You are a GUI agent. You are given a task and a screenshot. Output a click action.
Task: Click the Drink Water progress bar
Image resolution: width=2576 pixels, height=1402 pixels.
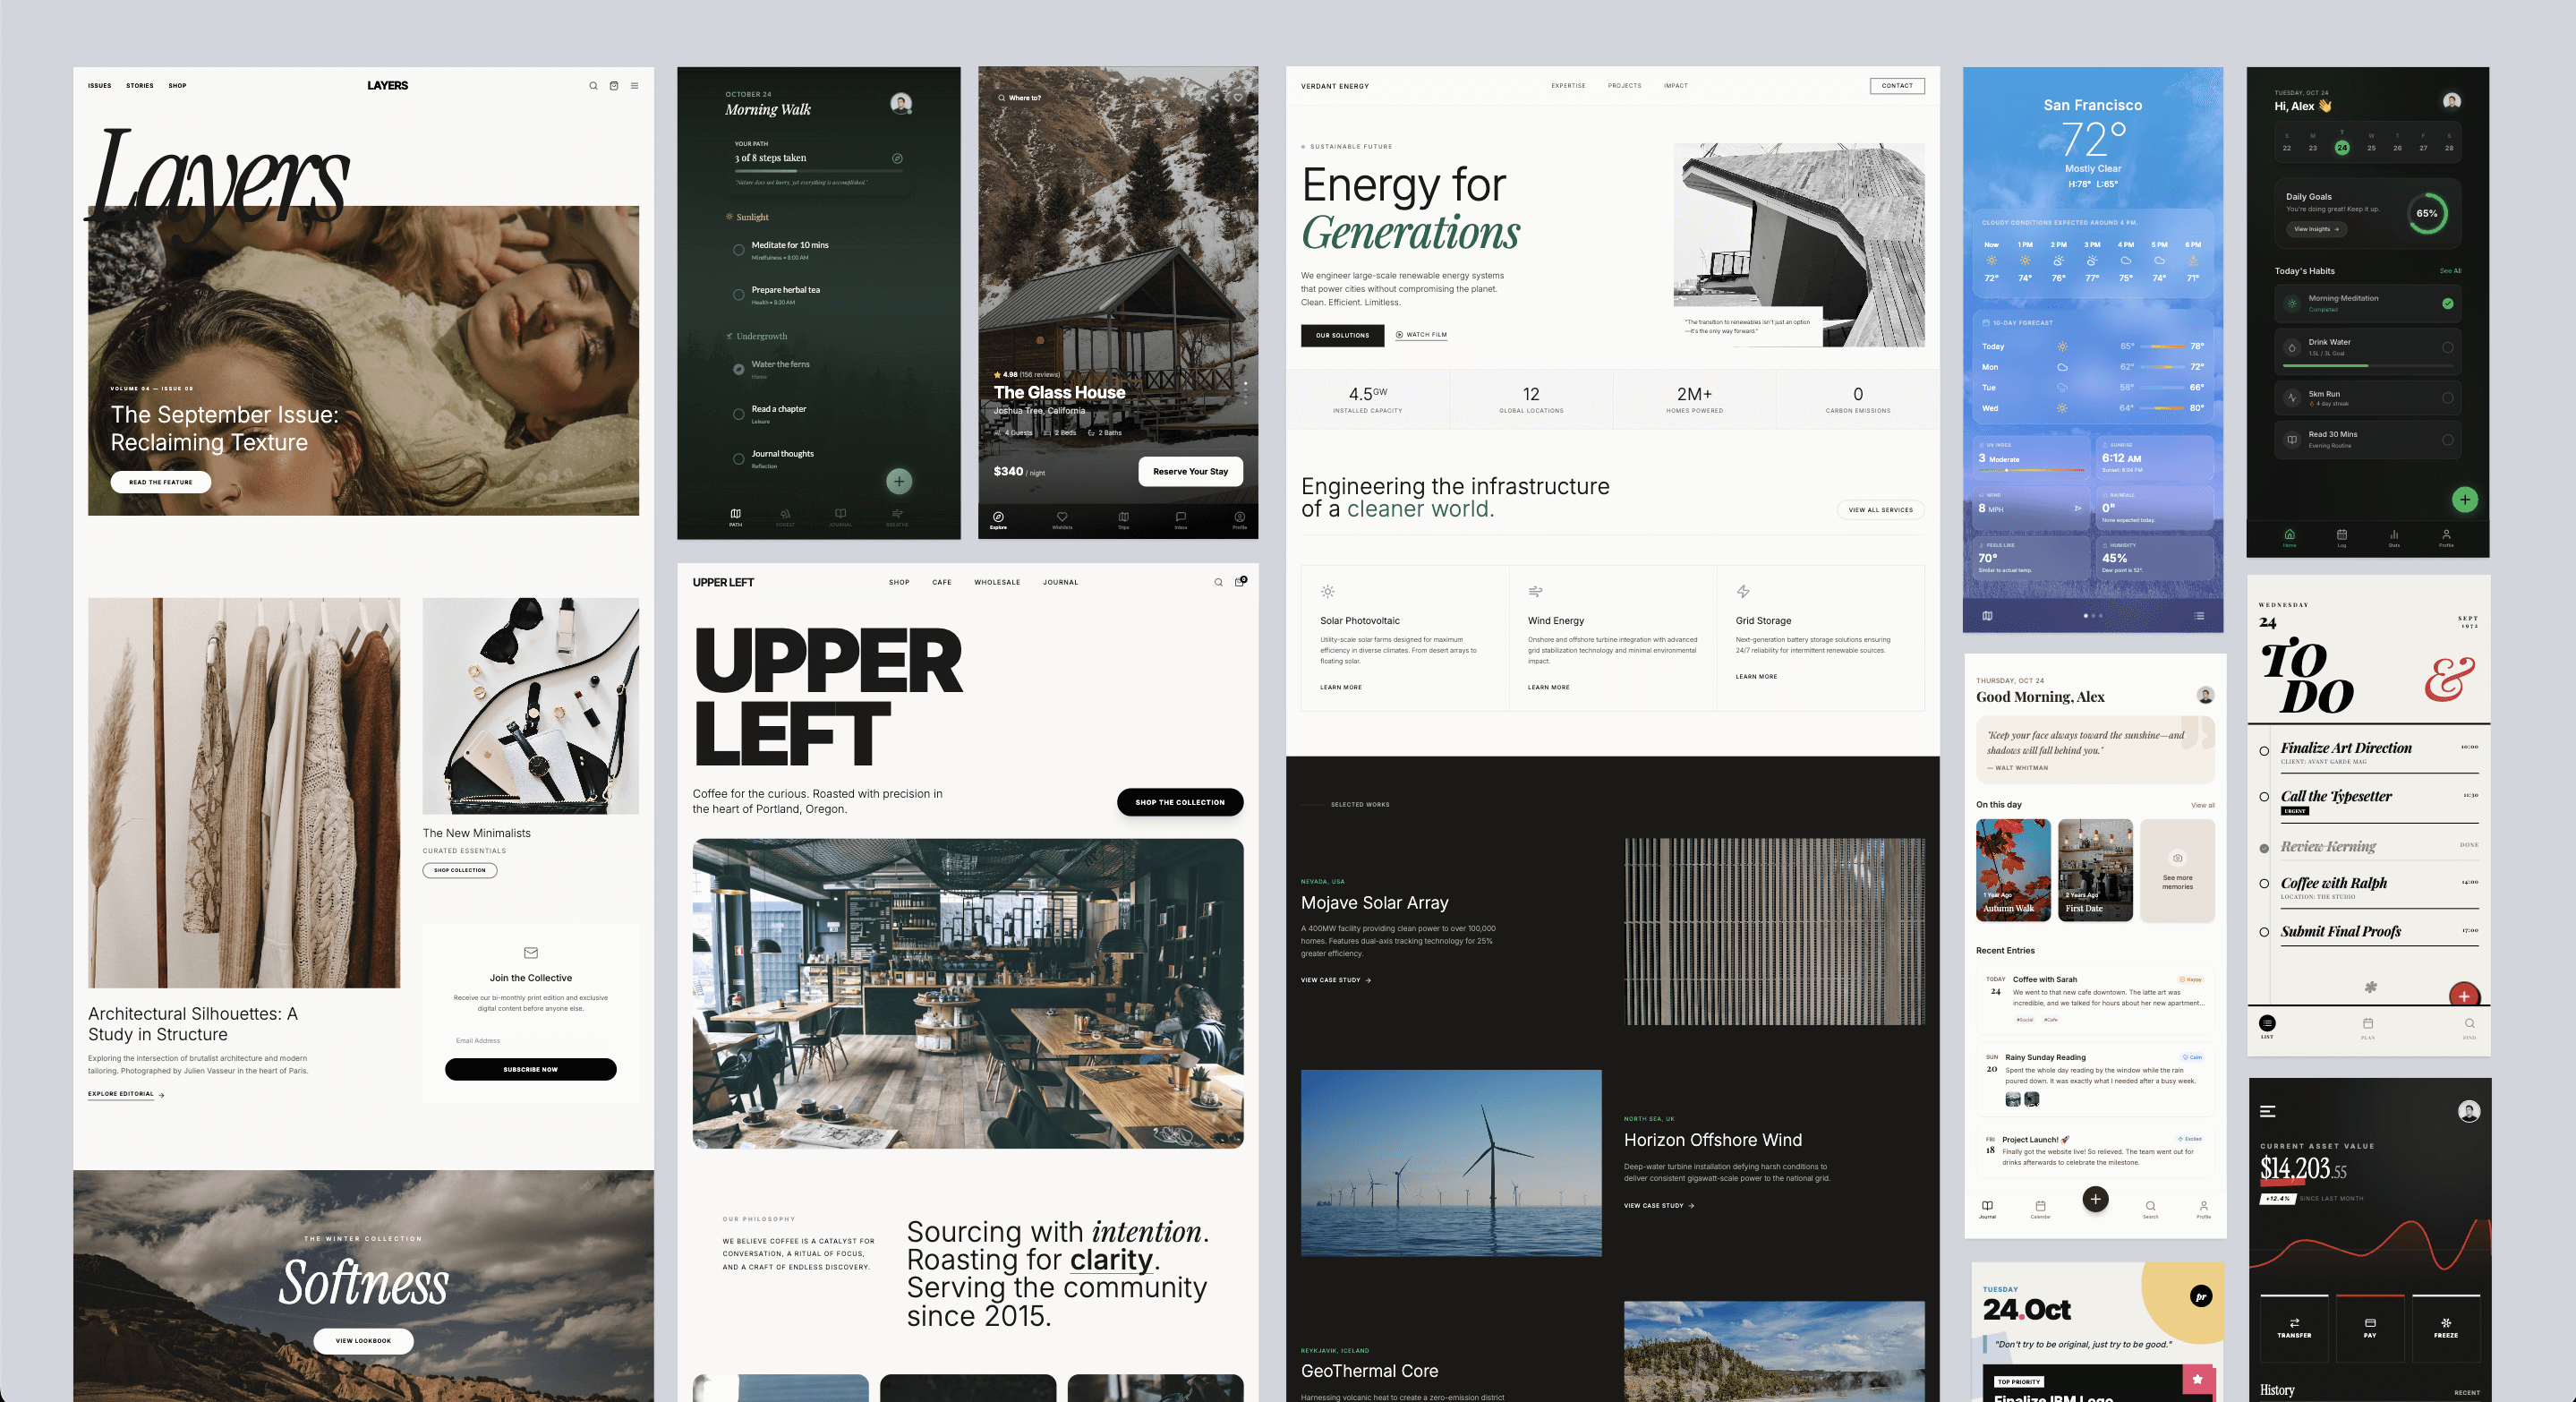[x=2365, y=366]
